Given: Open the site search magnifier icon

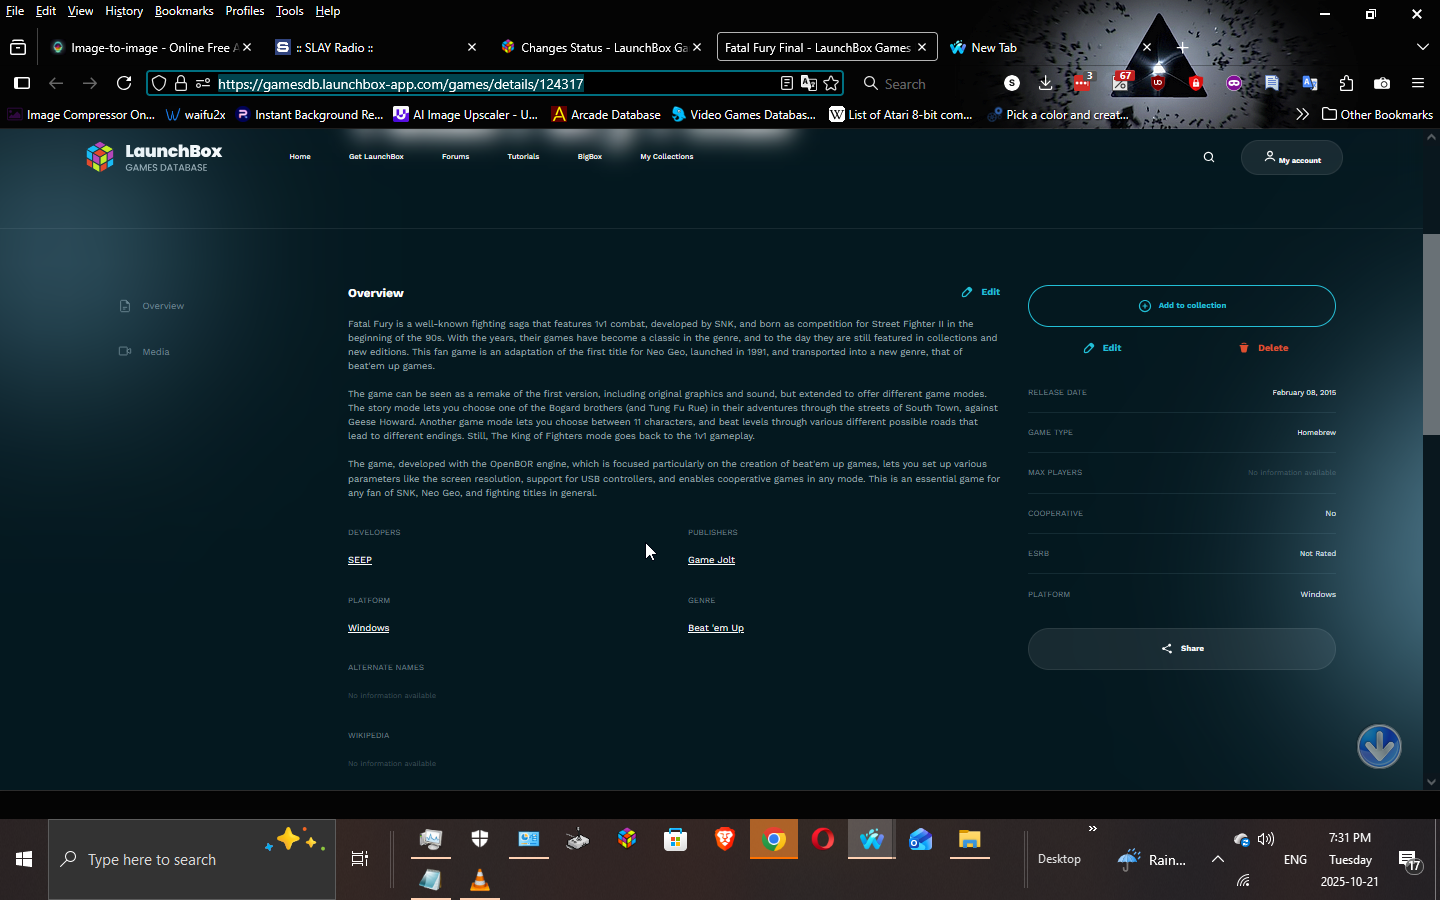Looking at the screenshot, I should click(x=1209, y=157).
